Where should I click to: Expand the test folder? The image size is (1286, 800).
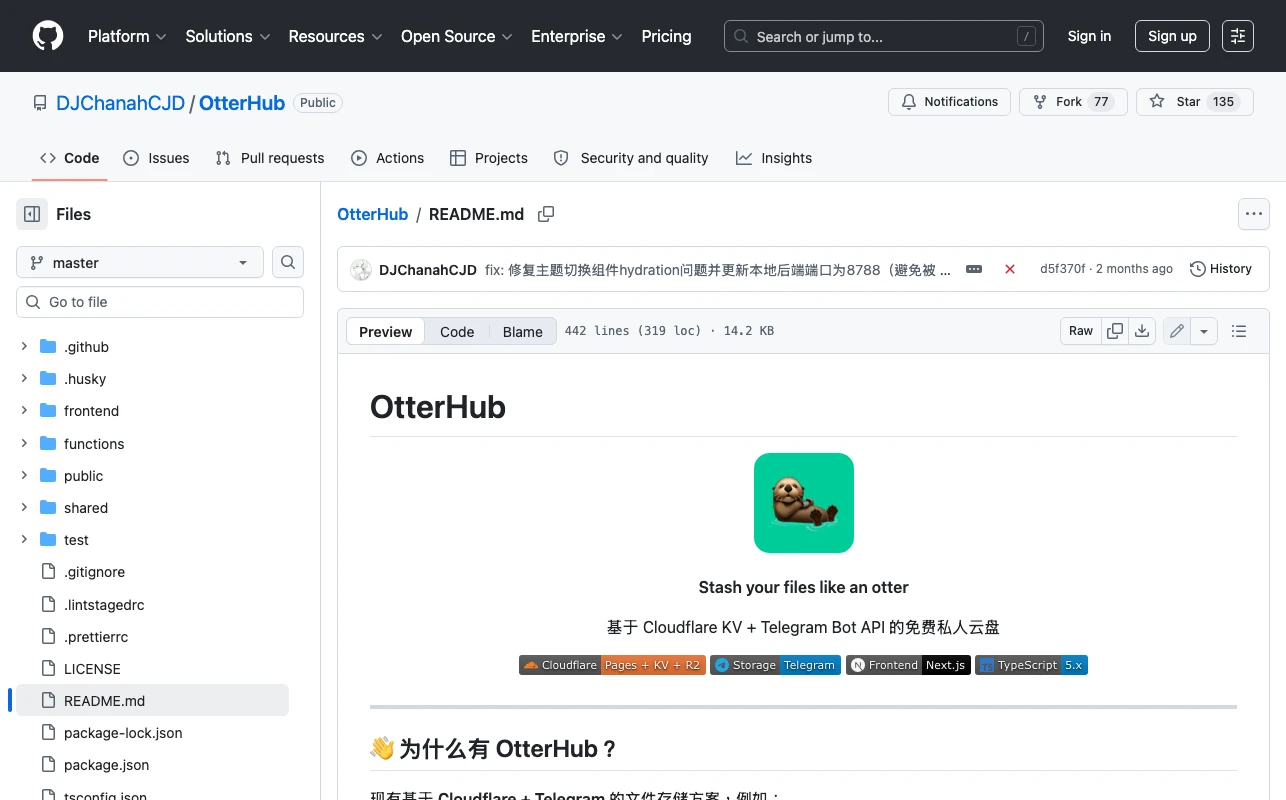coord(25,539)
